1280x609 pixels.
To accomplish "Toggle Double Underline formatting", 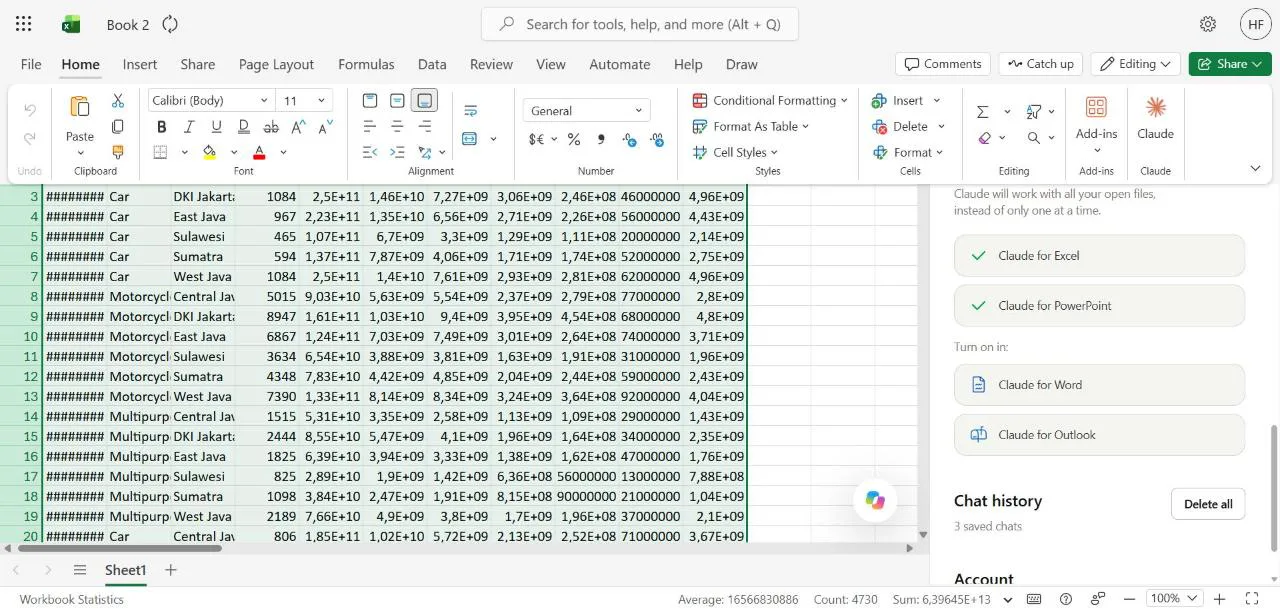I will tap(243, 127).
